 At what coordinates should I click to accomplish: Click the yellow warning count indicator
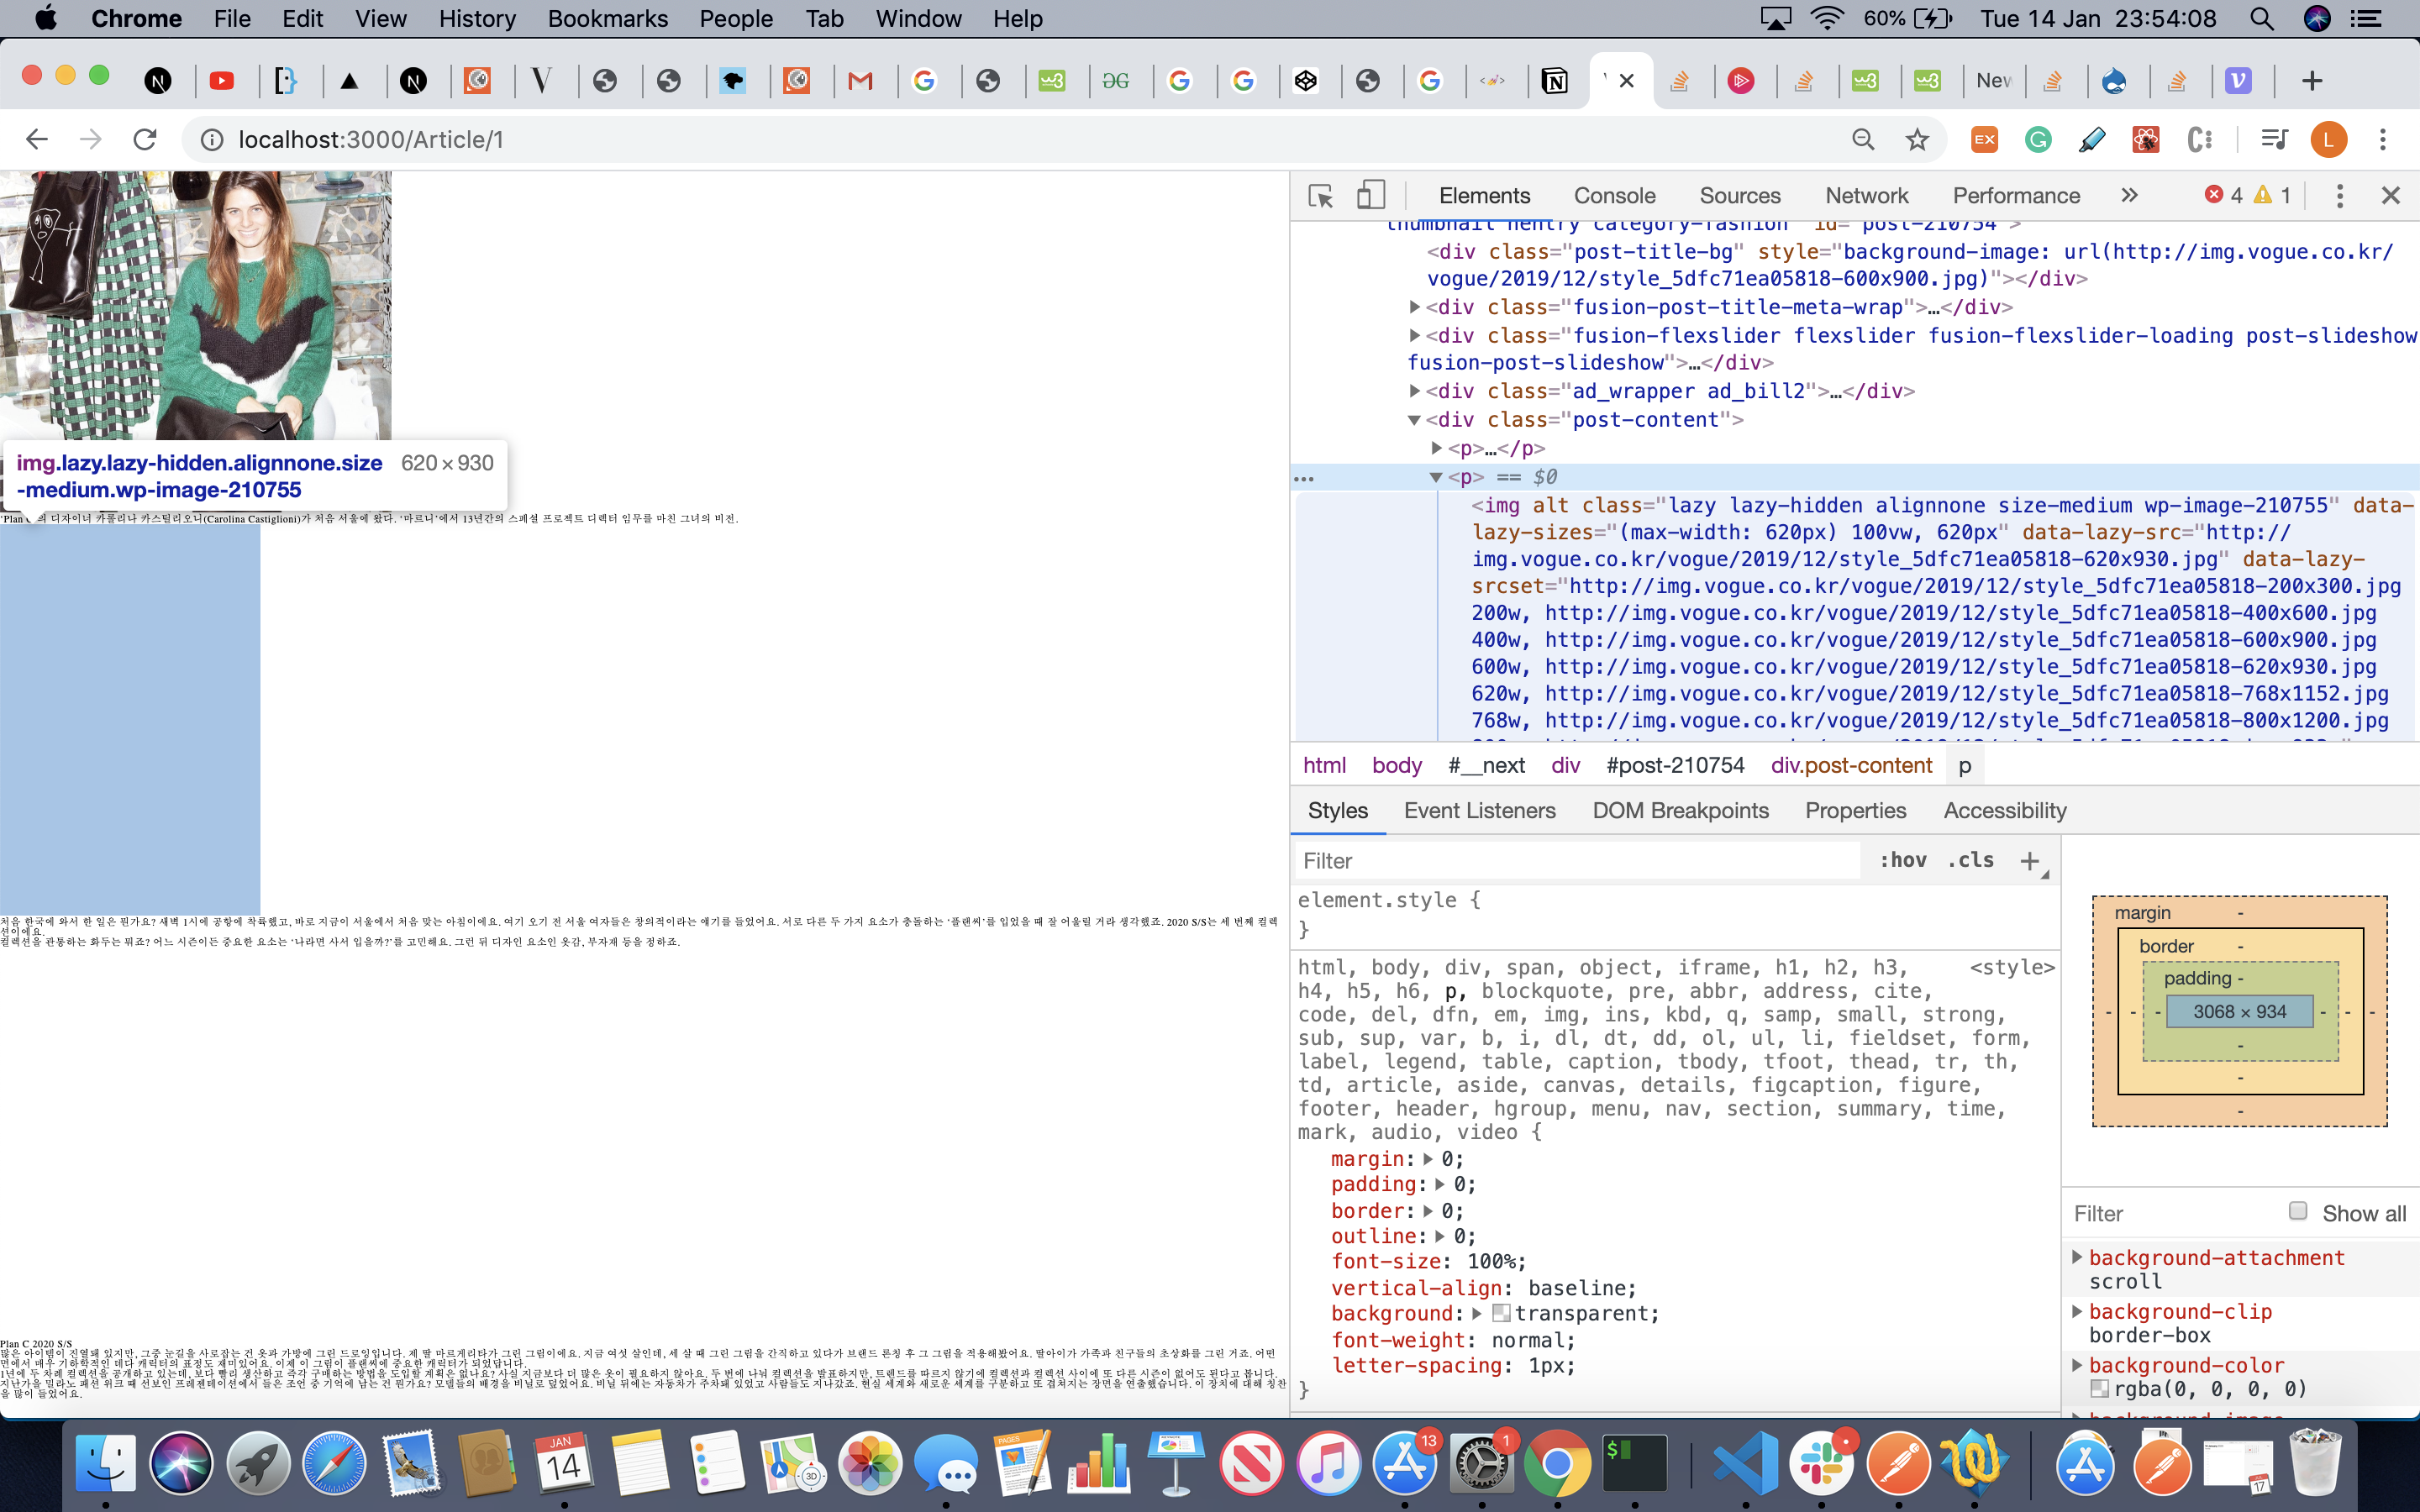[2273, 196]
